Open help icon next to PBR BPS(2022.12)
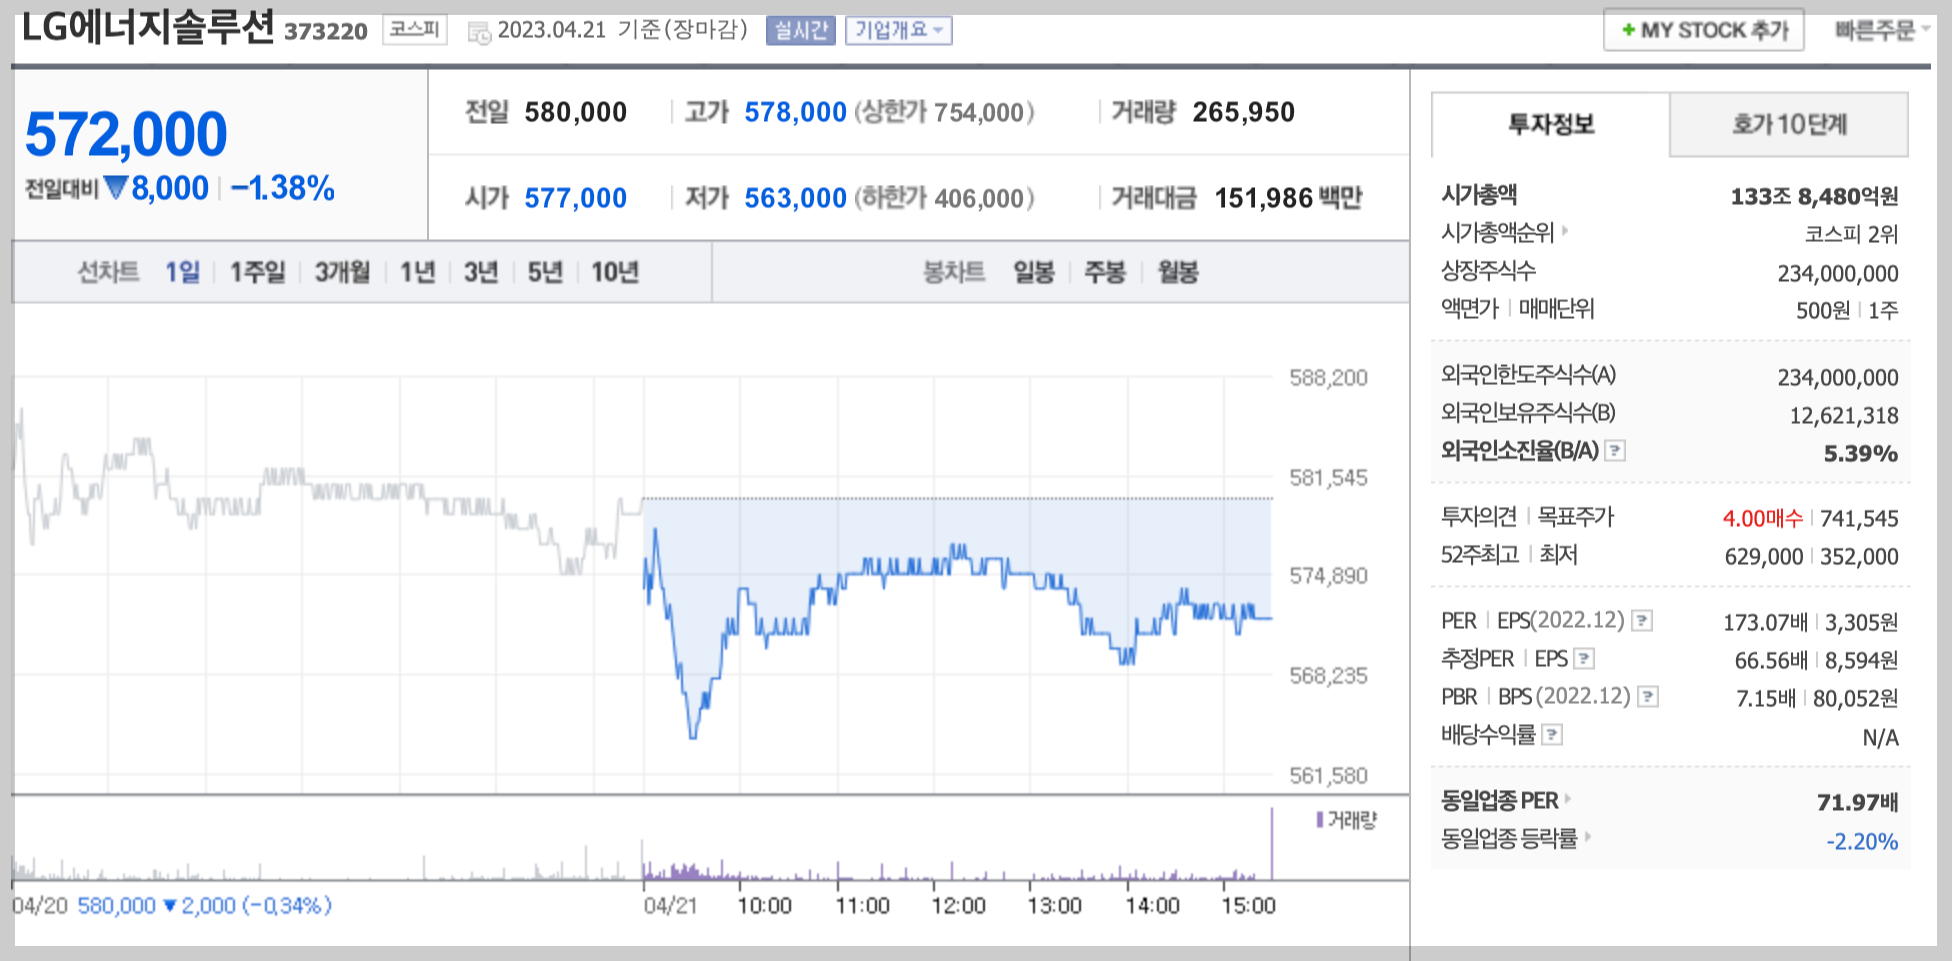The height and width of the screenshot is (961, 1952). (x=1648, y=697)
